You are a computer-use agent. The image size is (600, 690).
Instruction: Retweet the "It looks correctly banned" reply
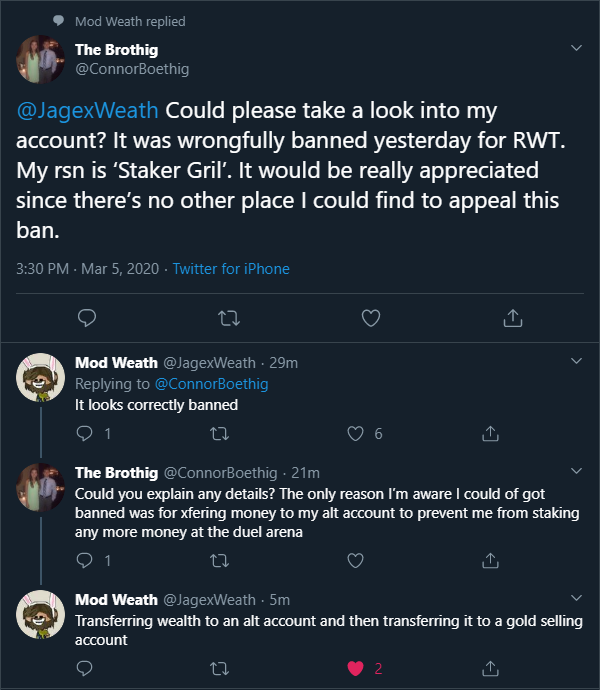(x=219, y=434)
